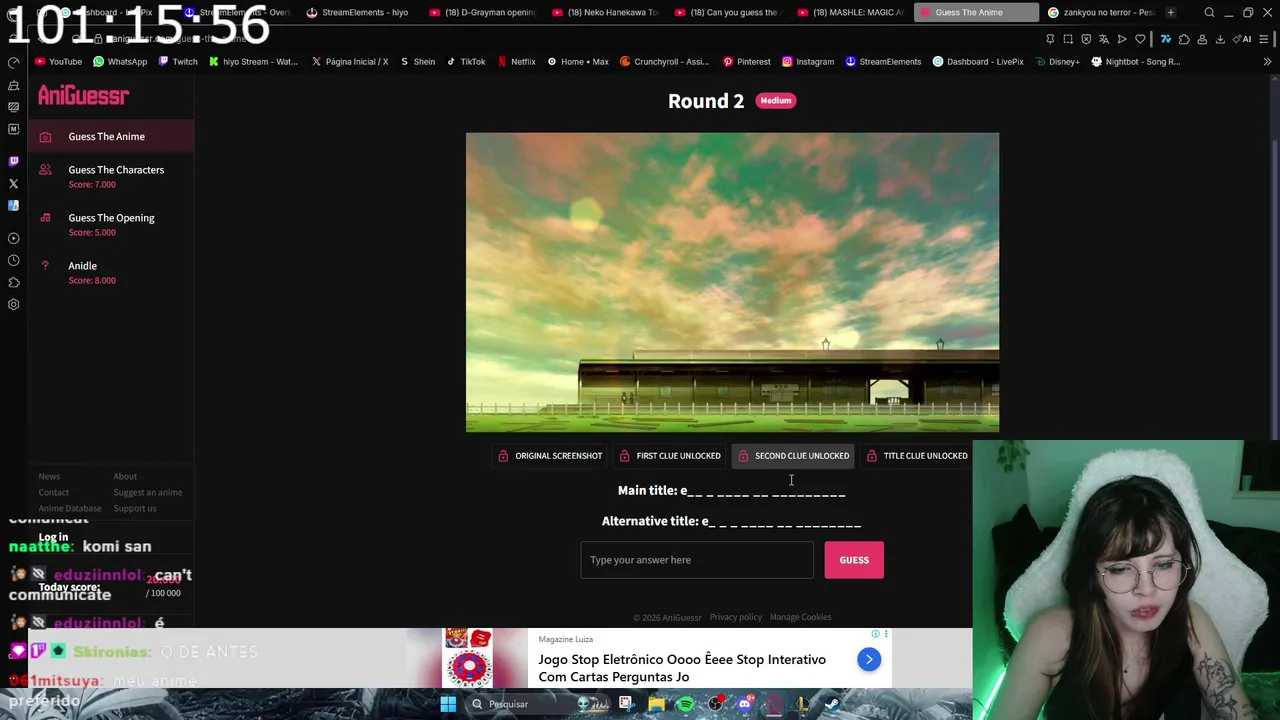Image resolution: width=1280 pixels, height=720 pixels.
Task: Open the Twitch bookmark
Action: click(177, 62)
